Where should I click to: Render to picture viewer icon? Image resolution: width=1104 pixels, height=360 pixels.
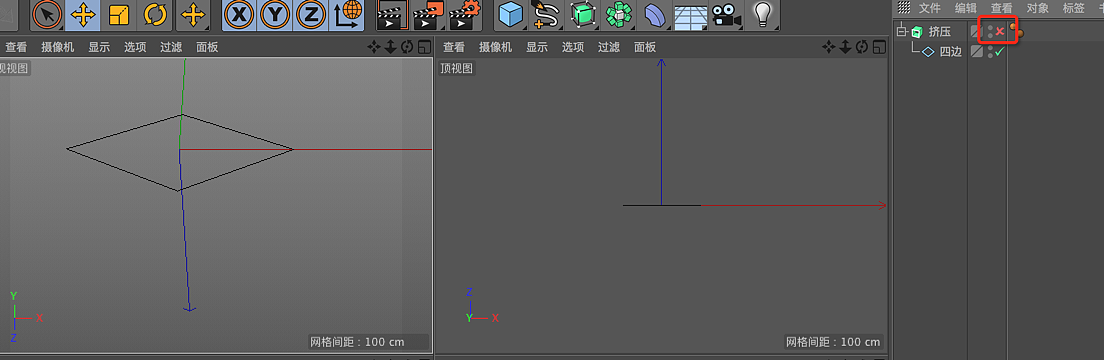tap(427, 15)
